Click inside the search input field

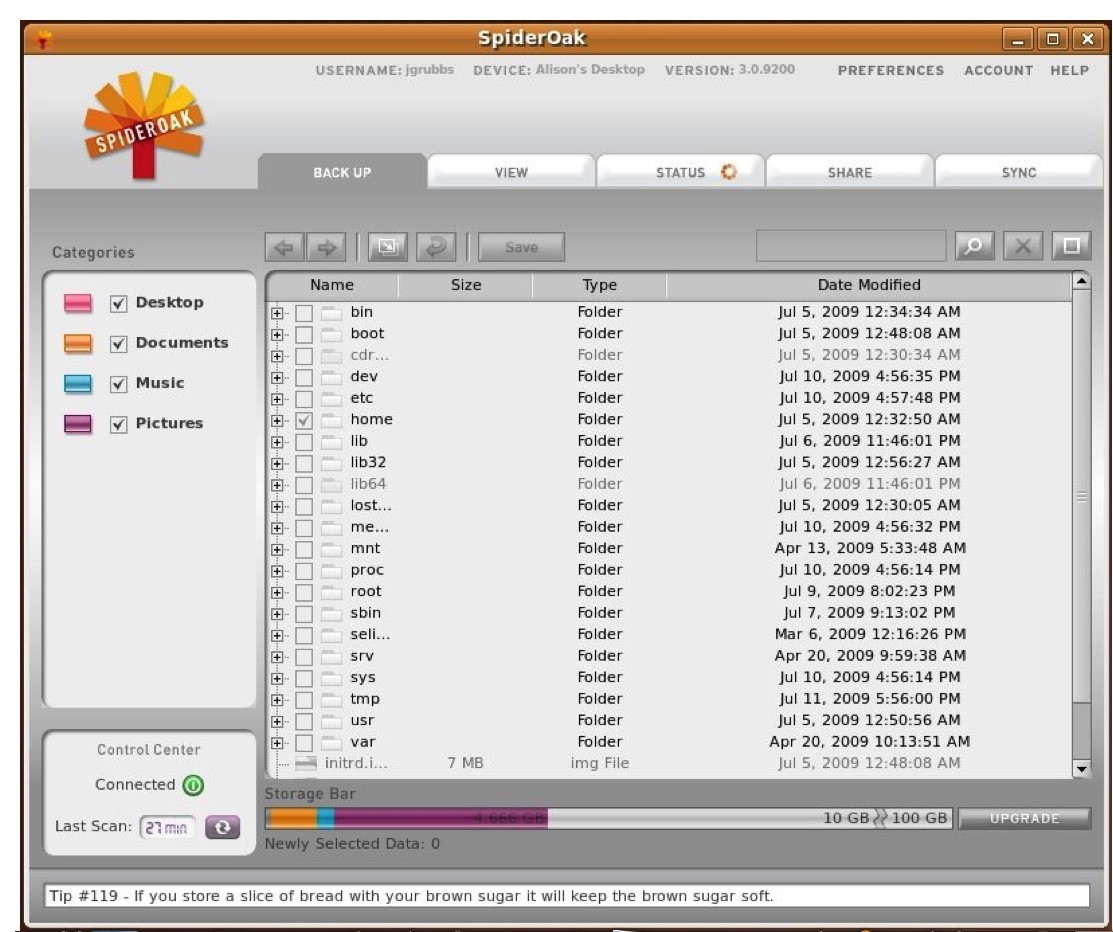click(851, 246)
